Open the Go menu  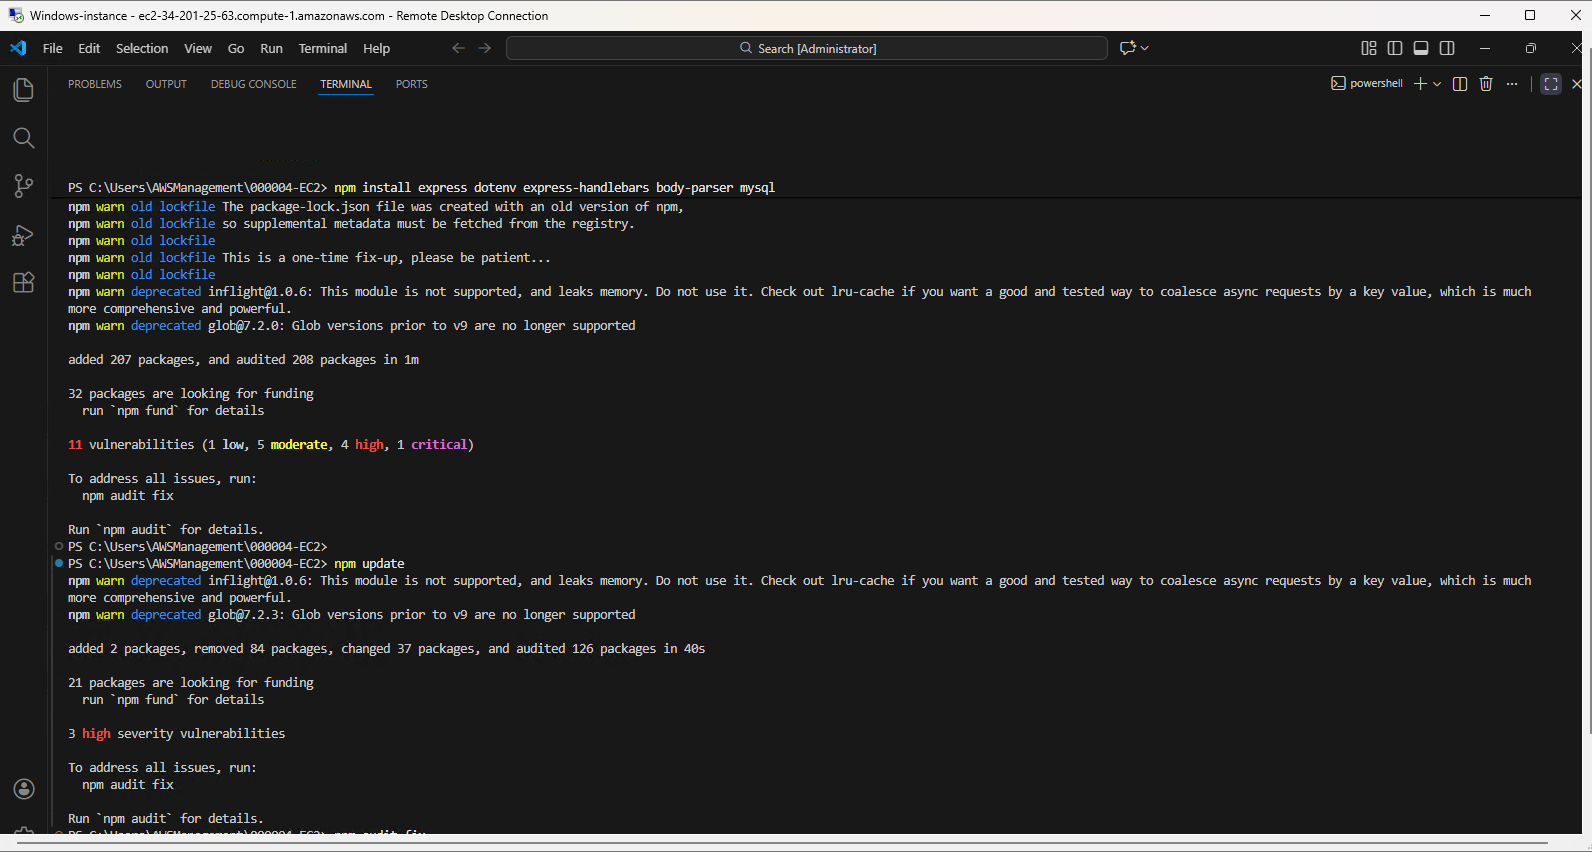coord(236,48)
